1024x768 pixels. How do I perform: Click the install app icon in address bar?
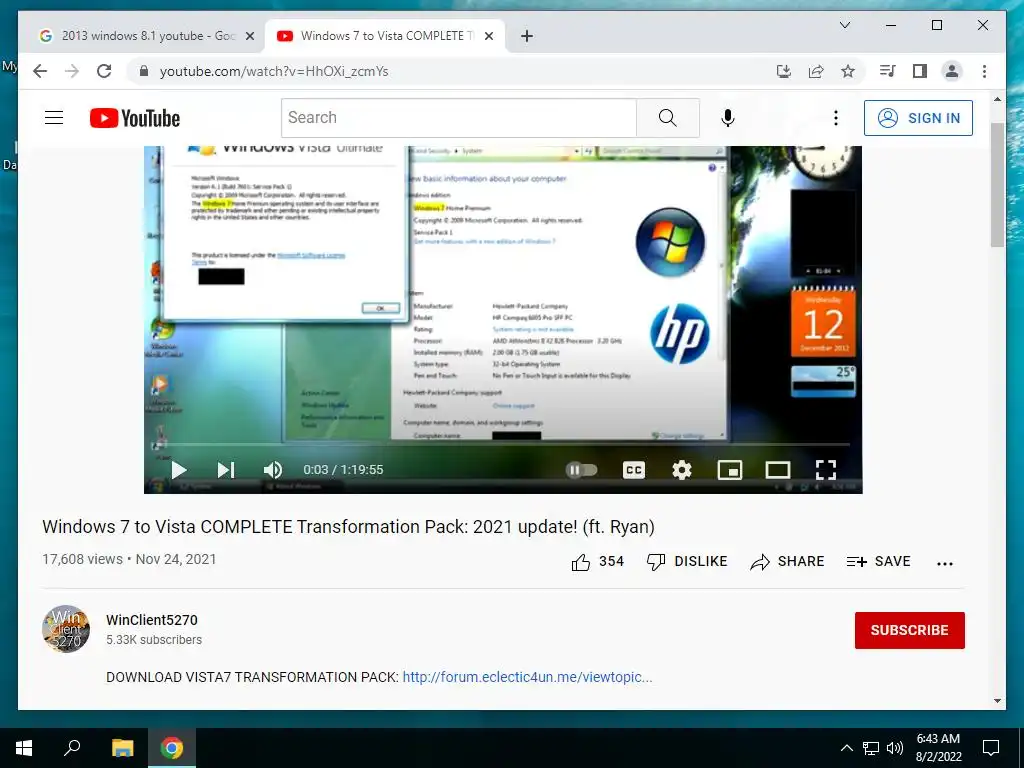pos(784,71)
